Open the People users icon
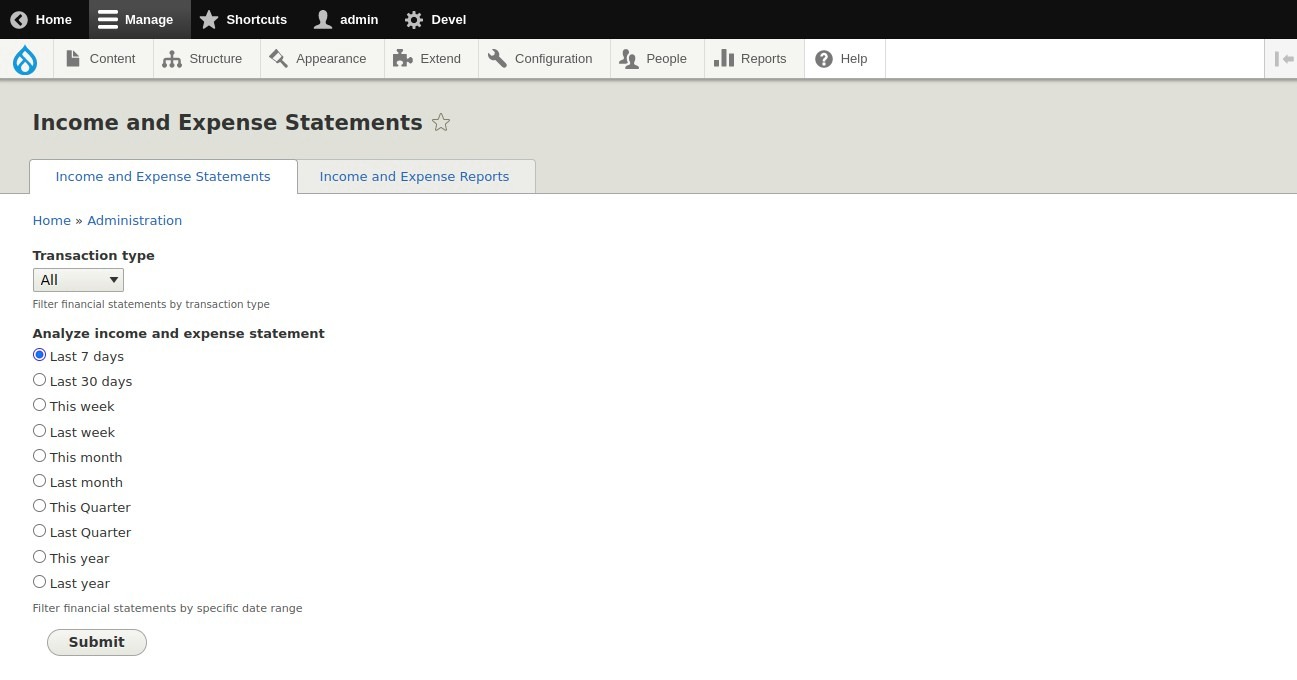This screenshot has height=680, width=1297. [x=630, y=58]
